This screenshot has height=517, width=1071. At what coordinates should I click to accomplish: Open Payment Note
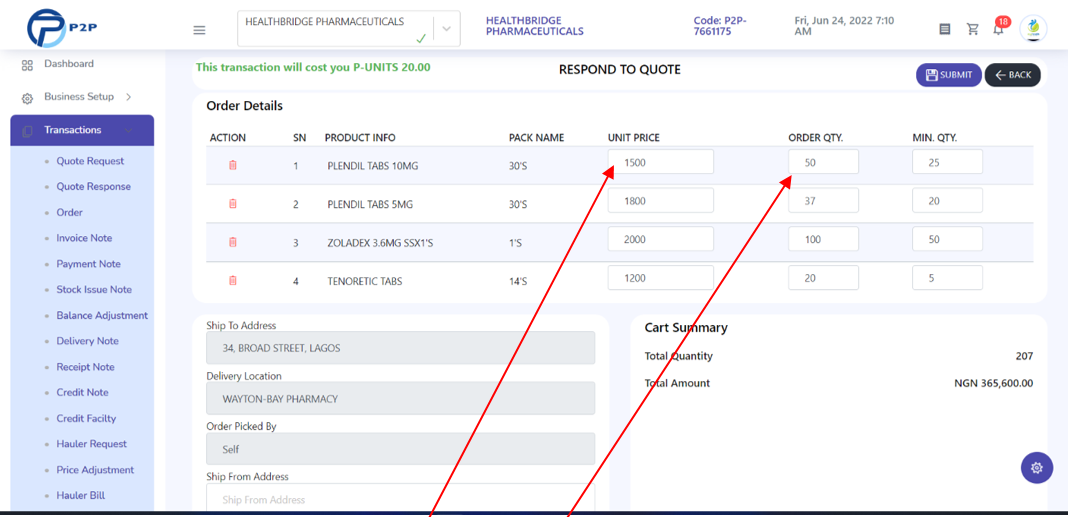pos(89,264)
